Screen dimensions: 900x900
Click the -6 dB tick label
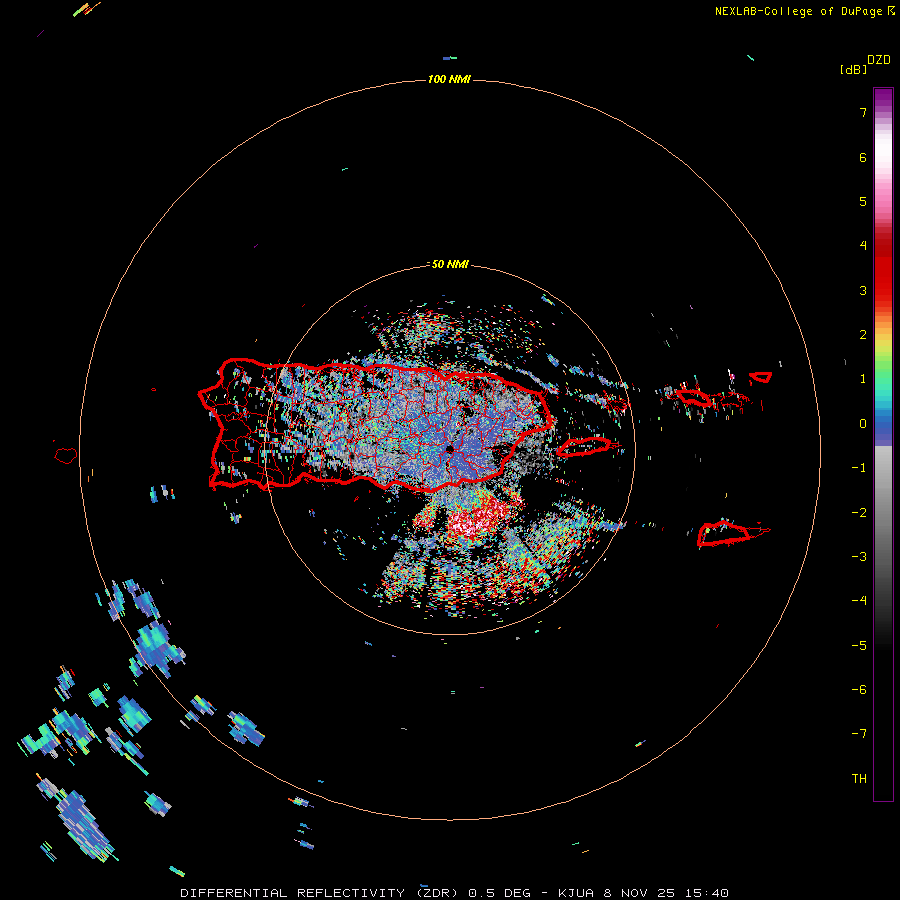point(859,690)
